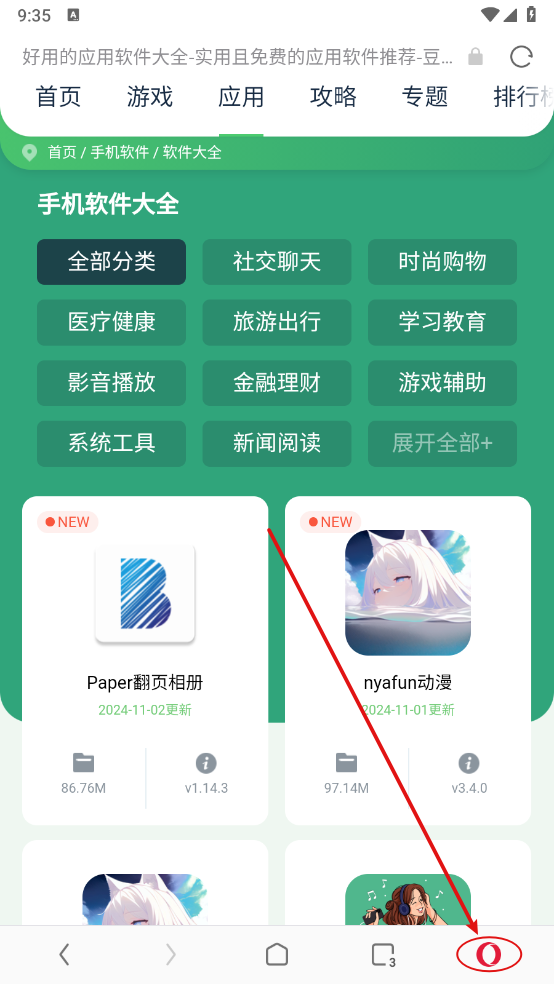
Task: Open the Paper翻页相册 app icon
Action: [145, 594]
